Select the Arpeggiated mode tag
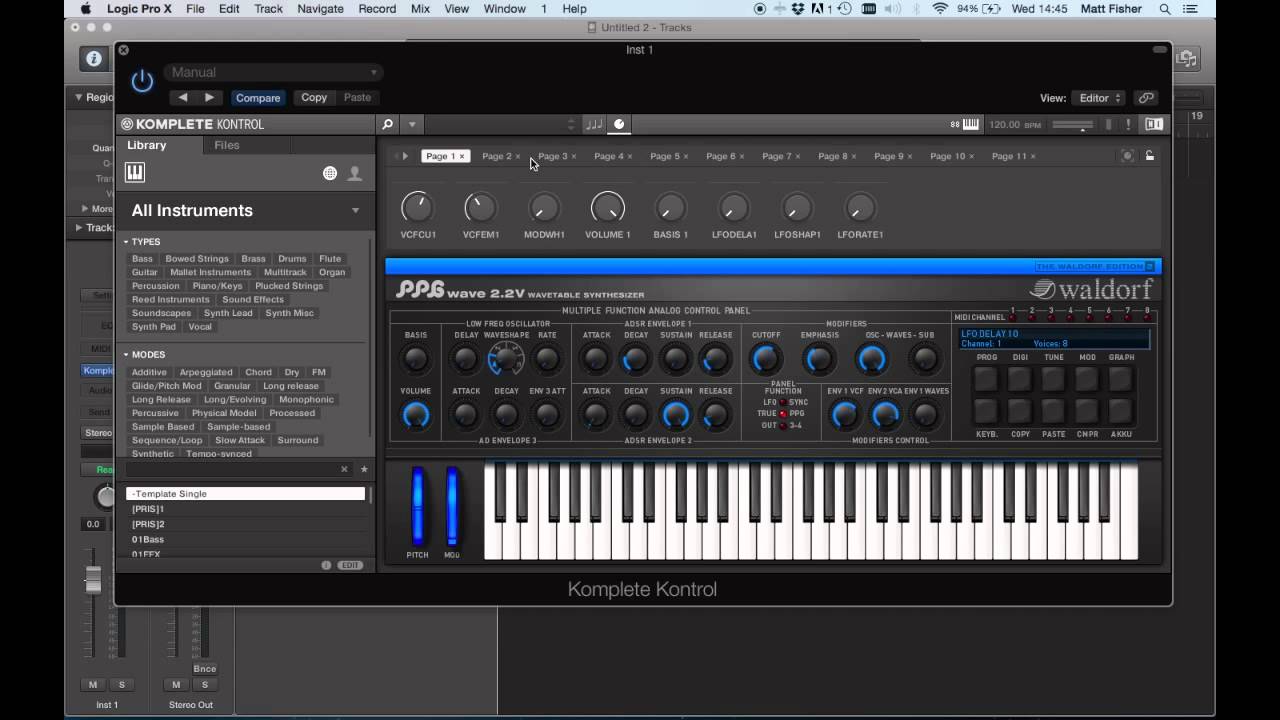The image size is (1280, 720). coord(206,372)
